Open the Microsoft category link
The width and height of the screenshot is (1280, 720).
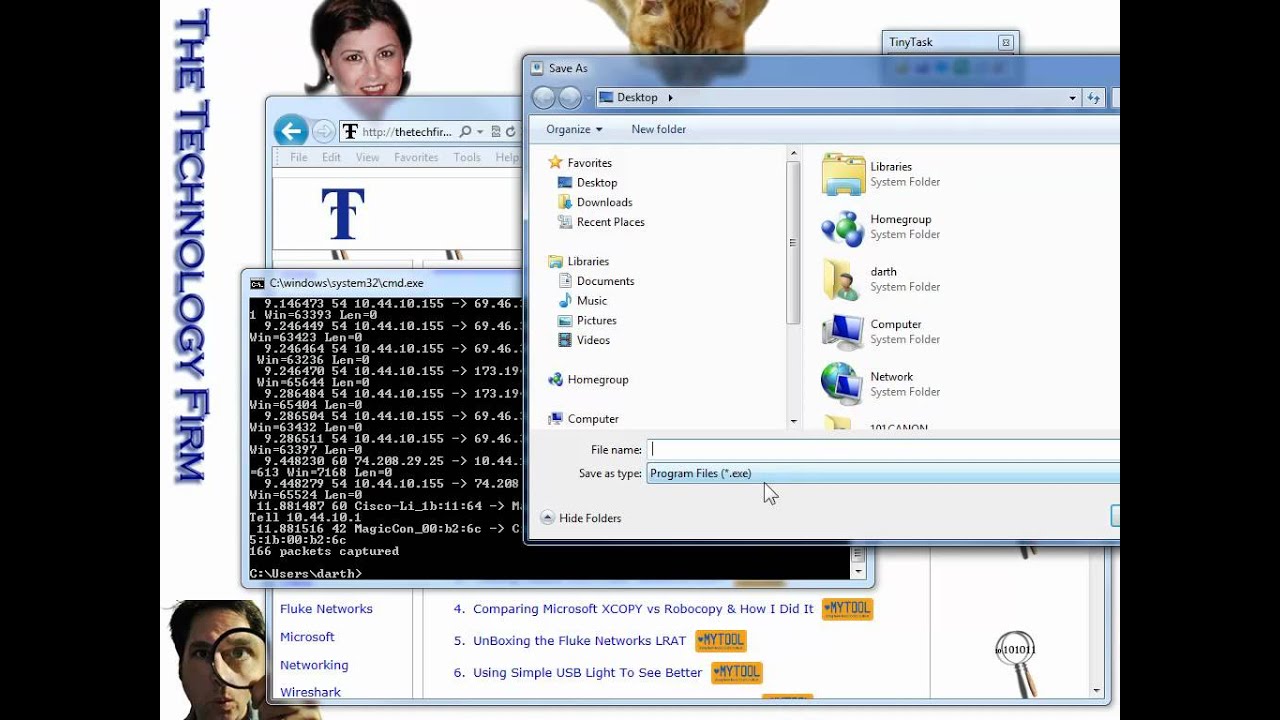(x=307, y=636)
